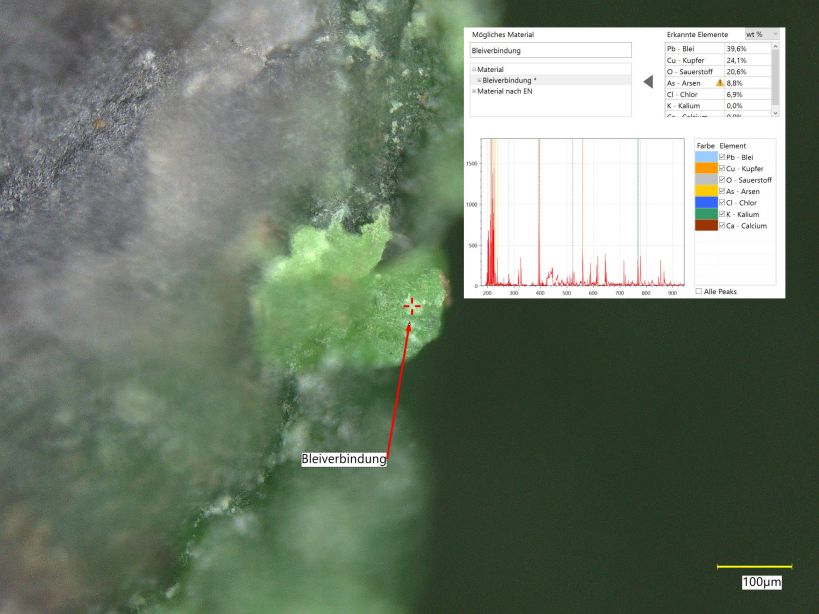Uncheck the Ca - Calcium checkbox
Screen dimensions: 819x614
click(x=722, y=226)
